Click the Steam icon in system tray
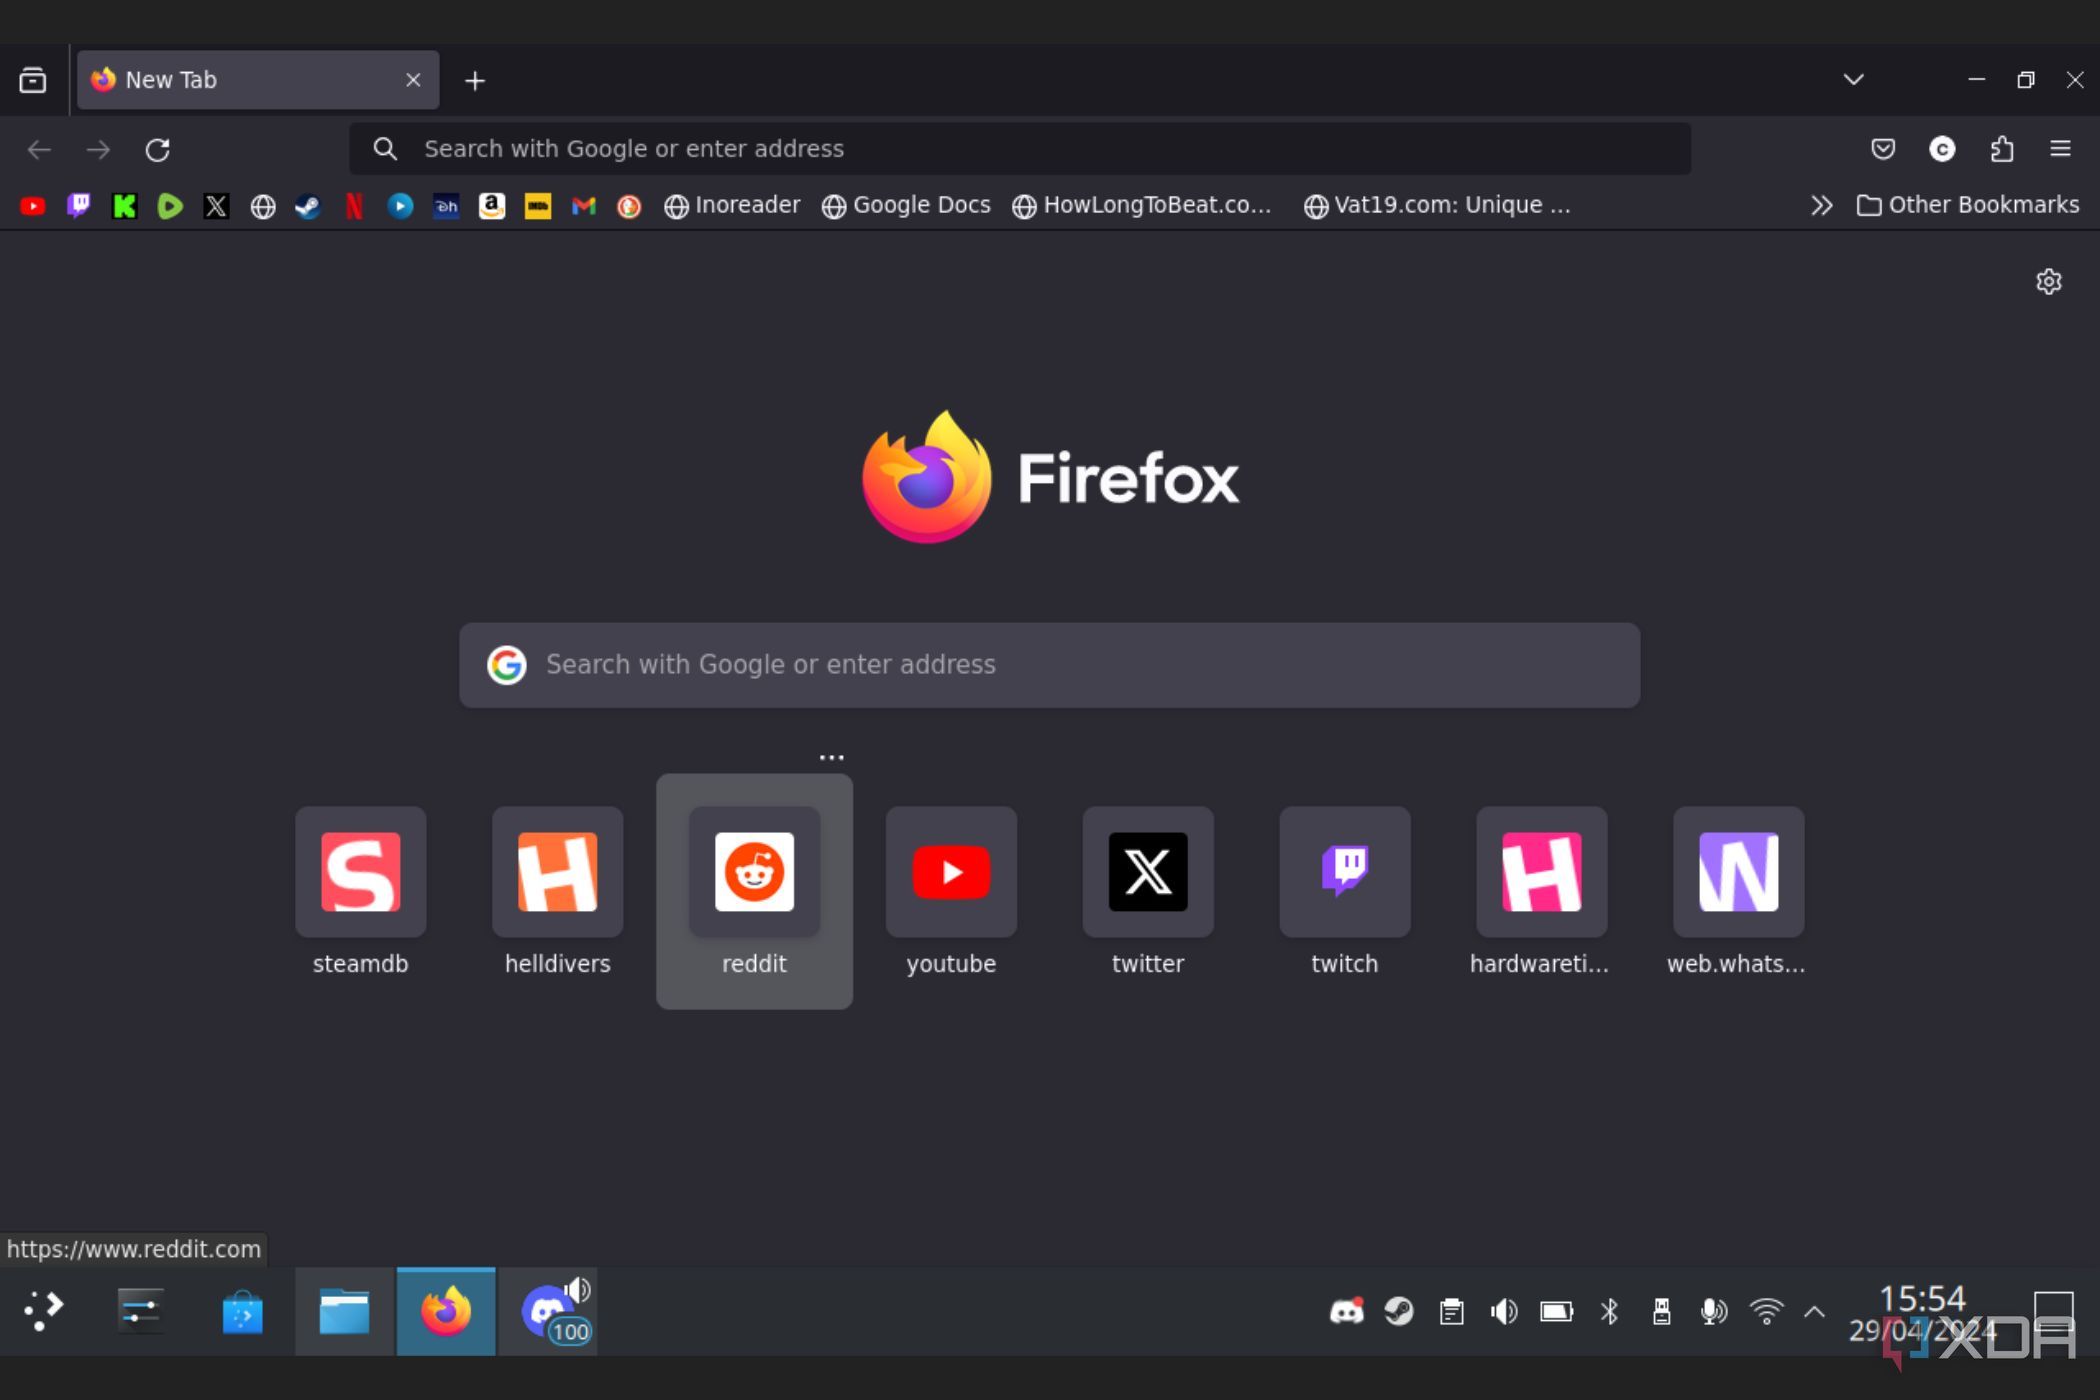2100x1400 pixels. (1399, 1311)
